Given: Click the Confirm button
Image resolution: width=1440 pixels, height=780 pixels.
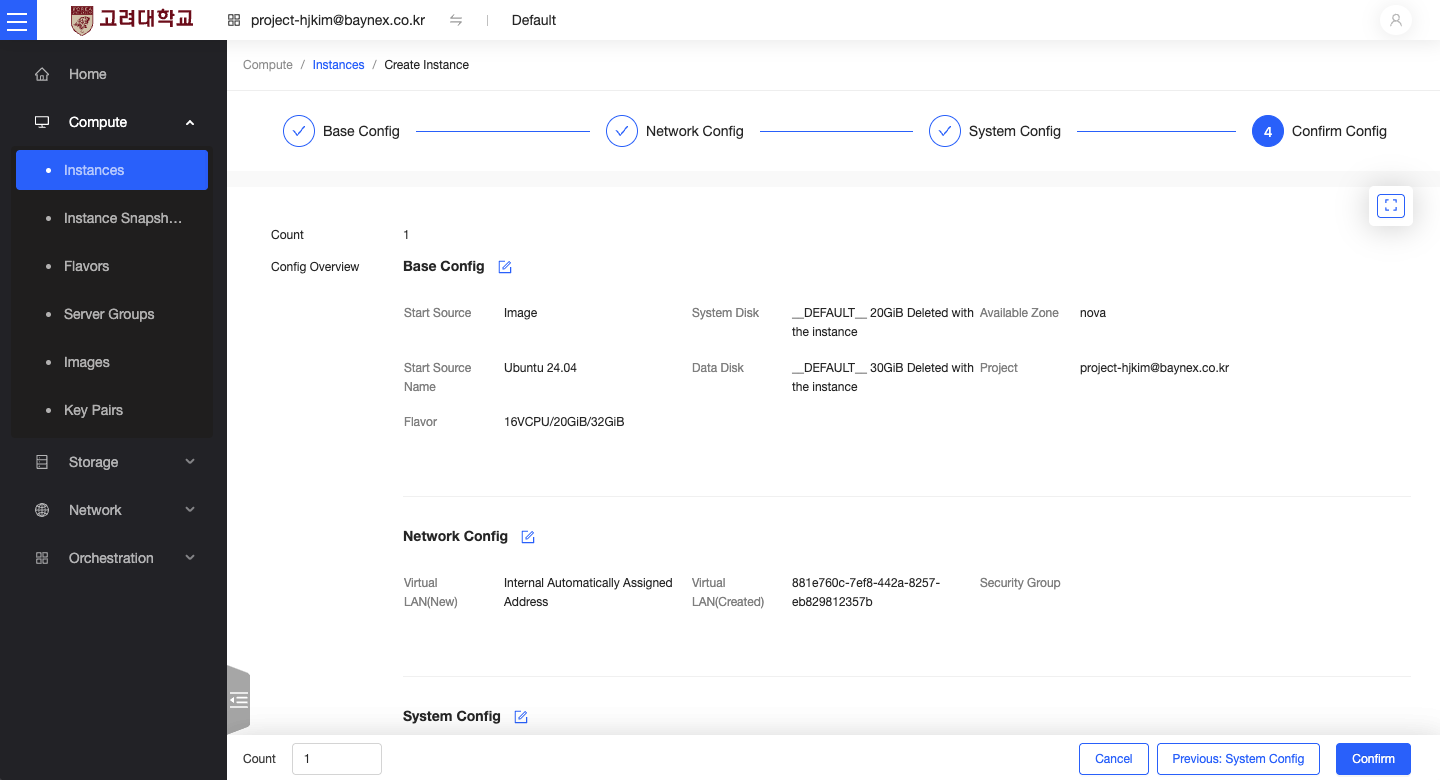Looking at the screenshot, I should tap(1373, 759).
